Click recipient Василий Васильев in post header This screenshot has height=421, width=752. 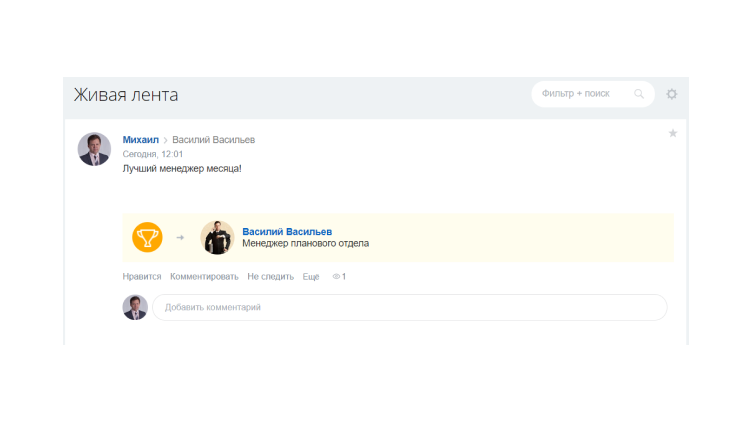(214, 140)
